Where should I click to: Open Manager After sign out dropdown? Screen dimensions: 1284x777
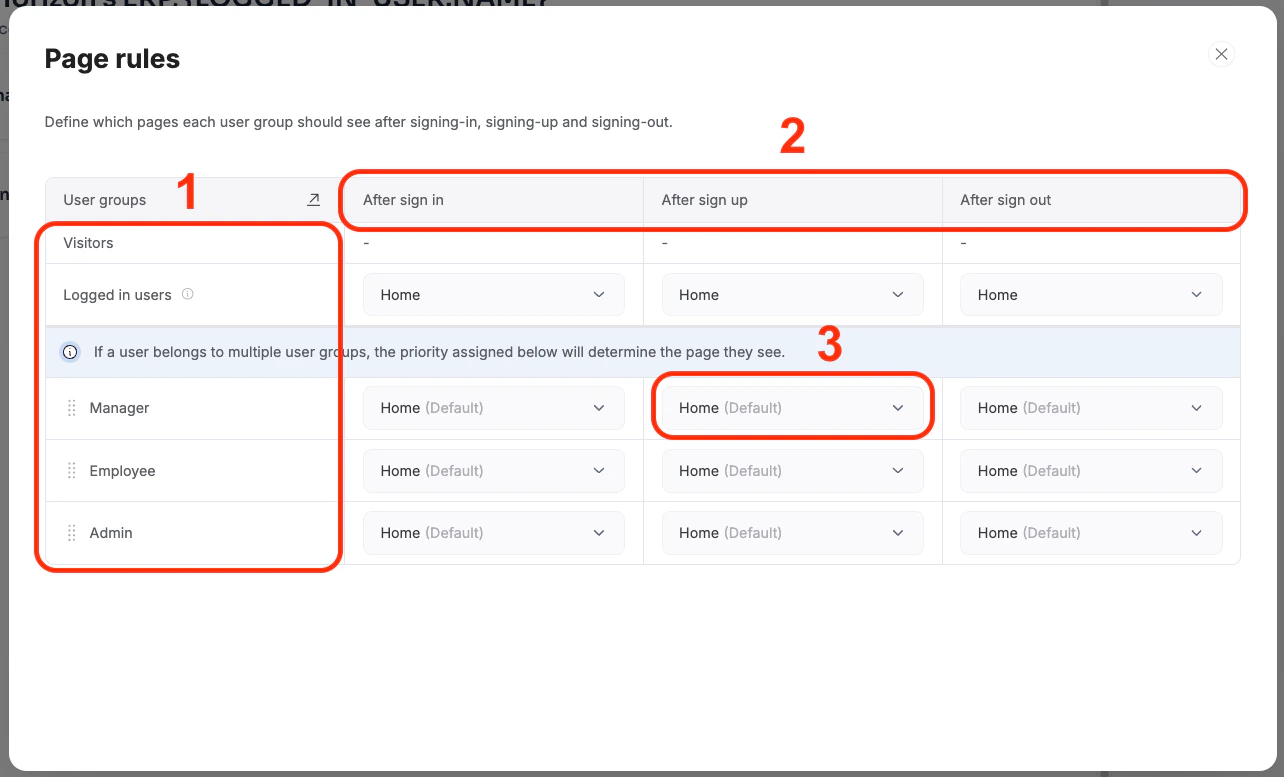point(1091,408)
